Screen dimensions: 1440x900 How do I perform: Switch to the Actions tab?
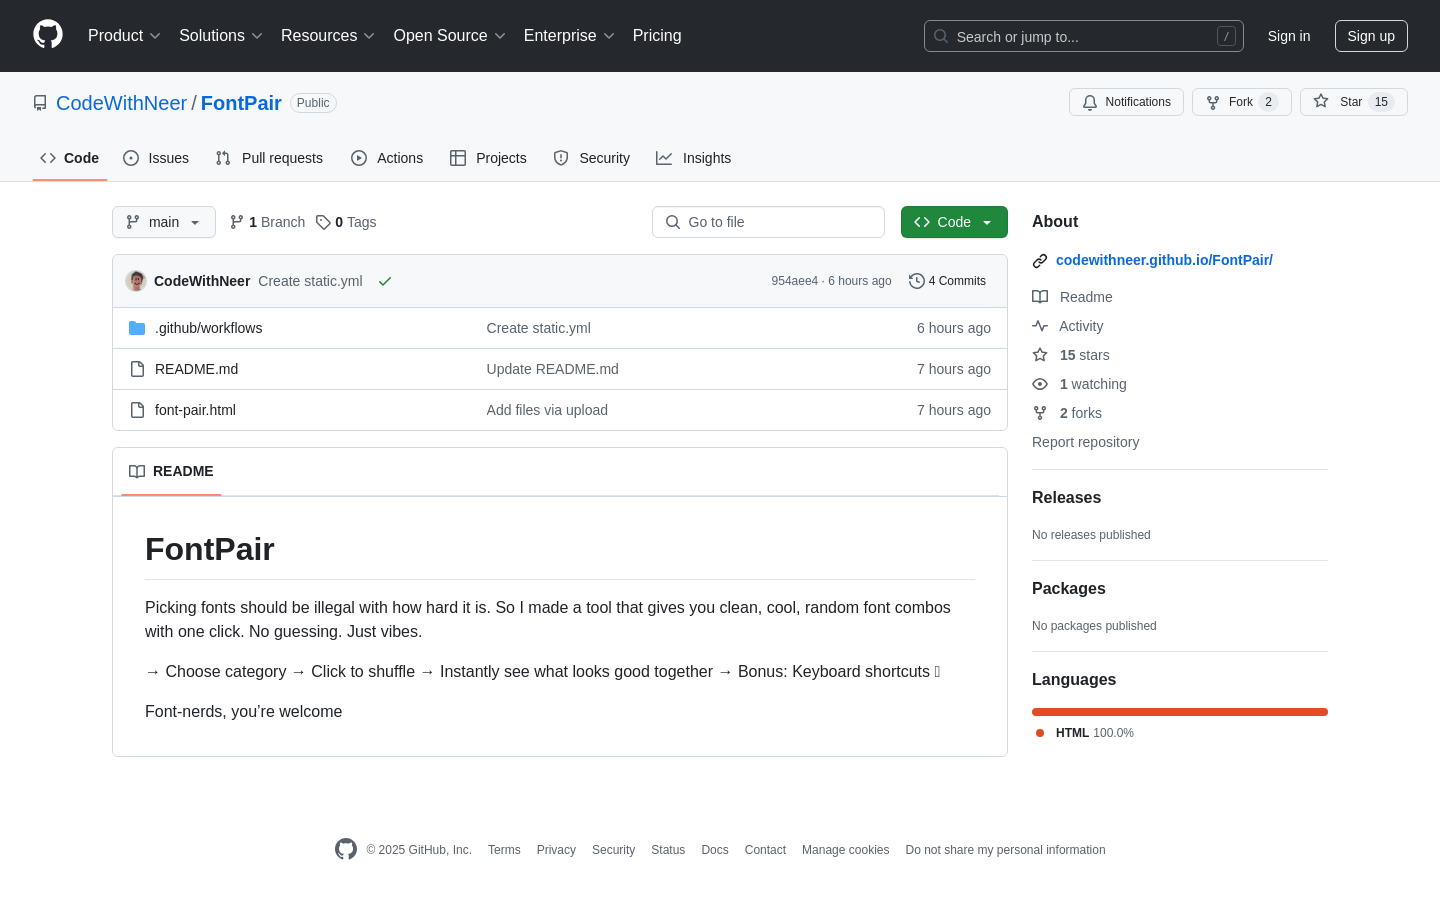[x=387, y=158]
